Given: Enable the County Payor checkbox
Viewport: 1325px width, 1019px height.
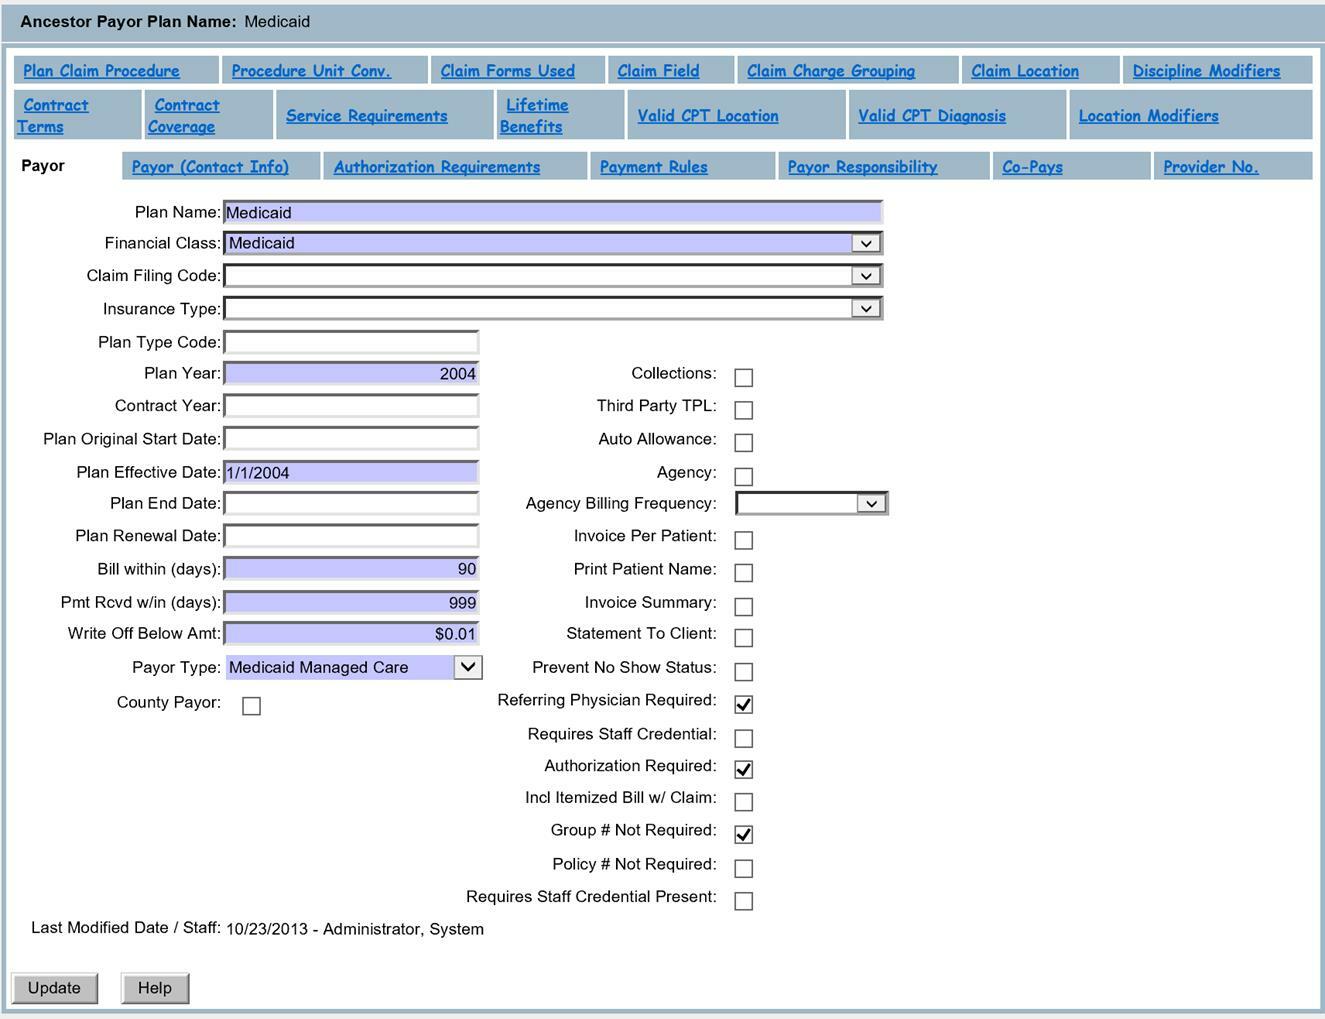Looking at the screenshot, I should (251, 706).
